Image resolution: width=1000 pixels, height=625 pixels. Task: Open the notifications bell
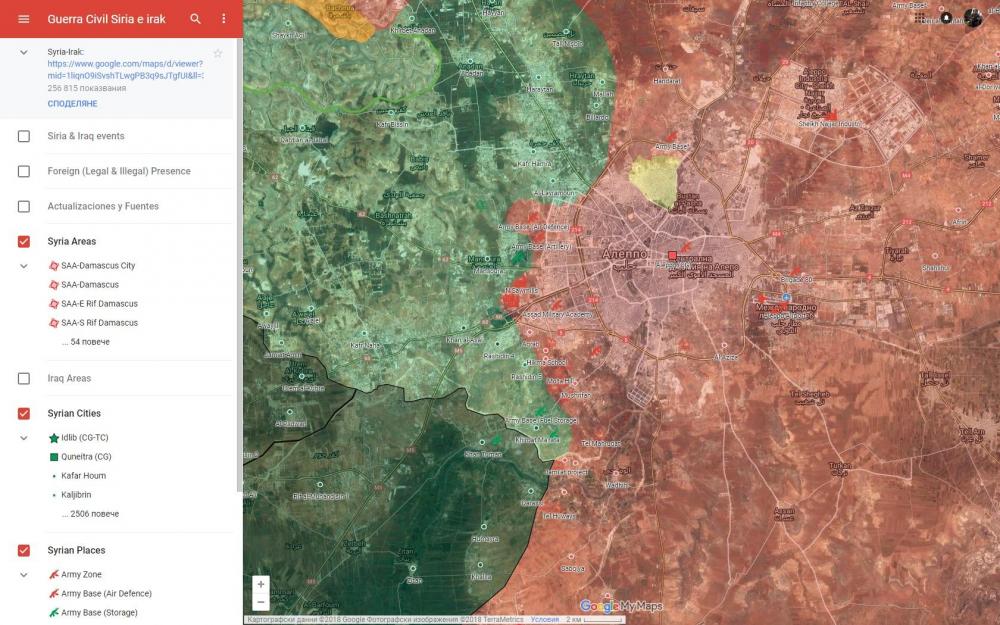point(946,18)
